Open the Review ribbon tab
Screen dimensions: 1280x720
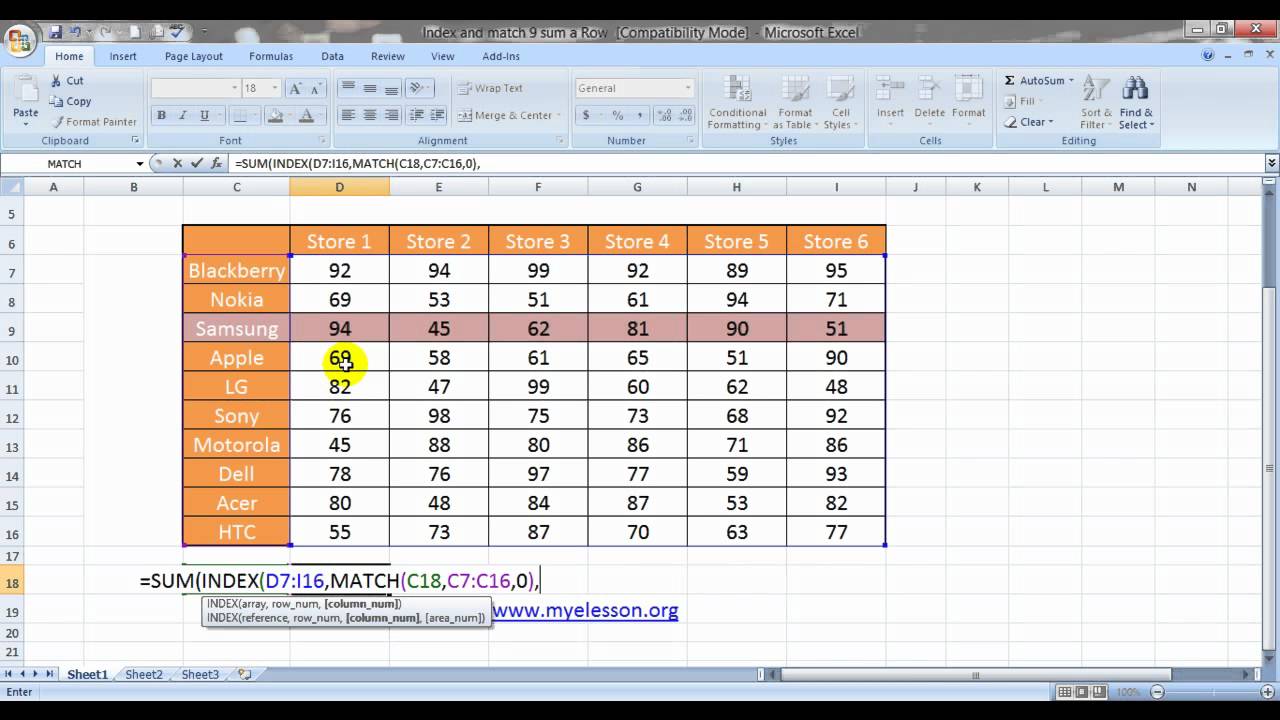tap(388, 56)
